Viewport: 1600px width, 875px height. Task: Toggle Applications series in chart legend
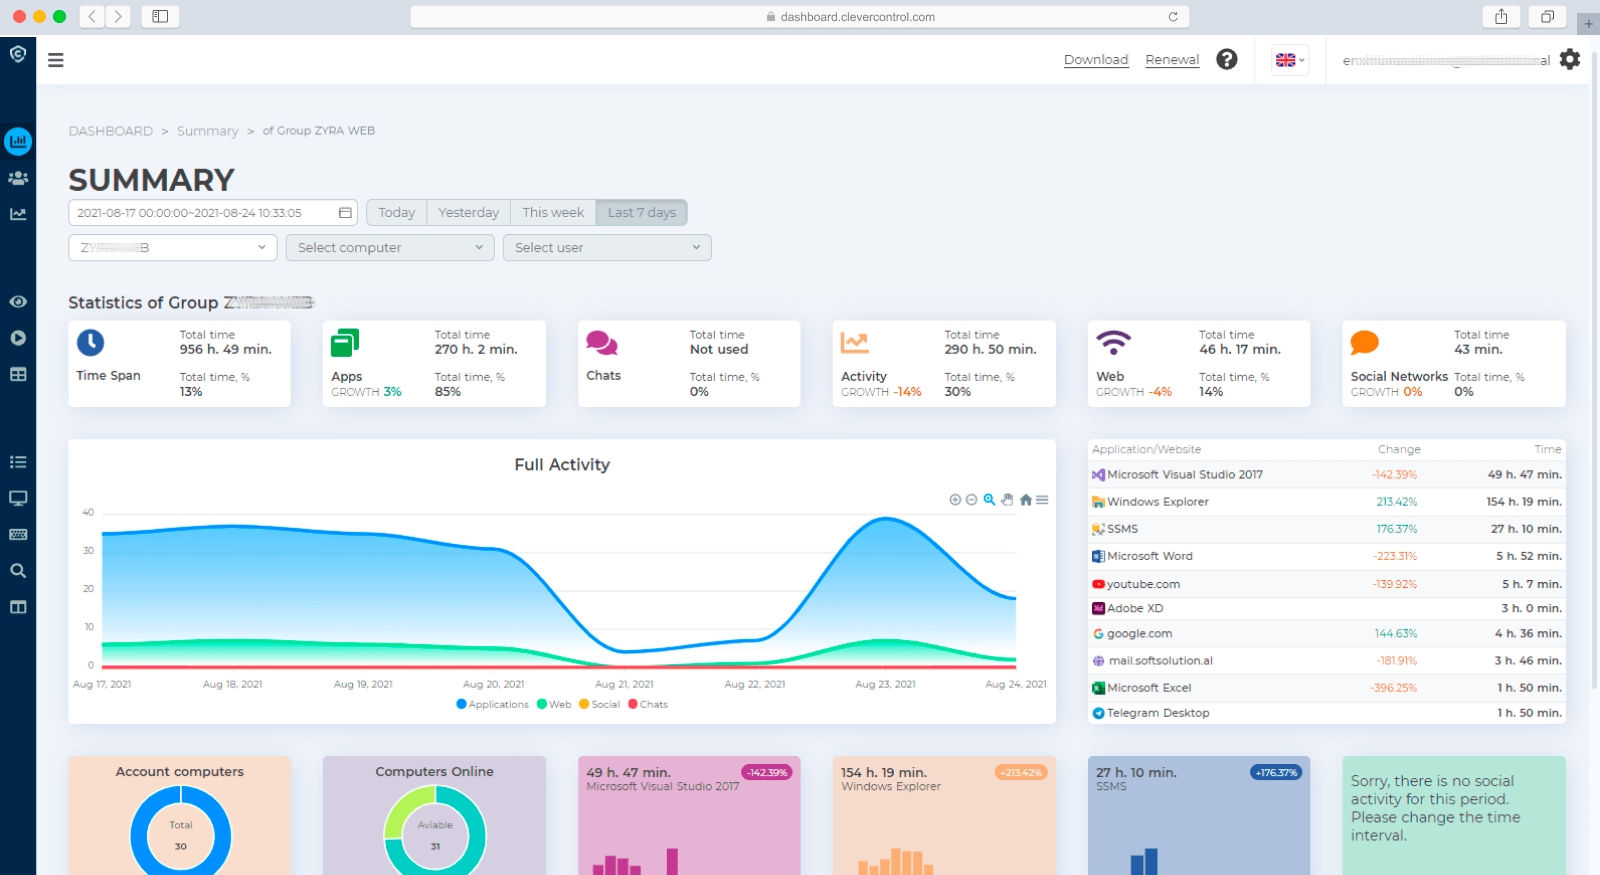[492, 704]
